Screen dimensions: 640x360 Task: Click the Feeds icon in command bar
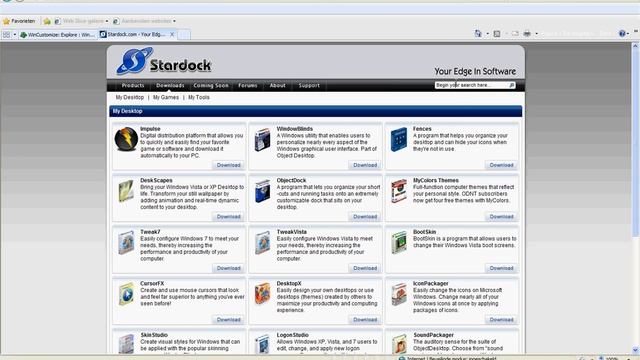[497, 34]
